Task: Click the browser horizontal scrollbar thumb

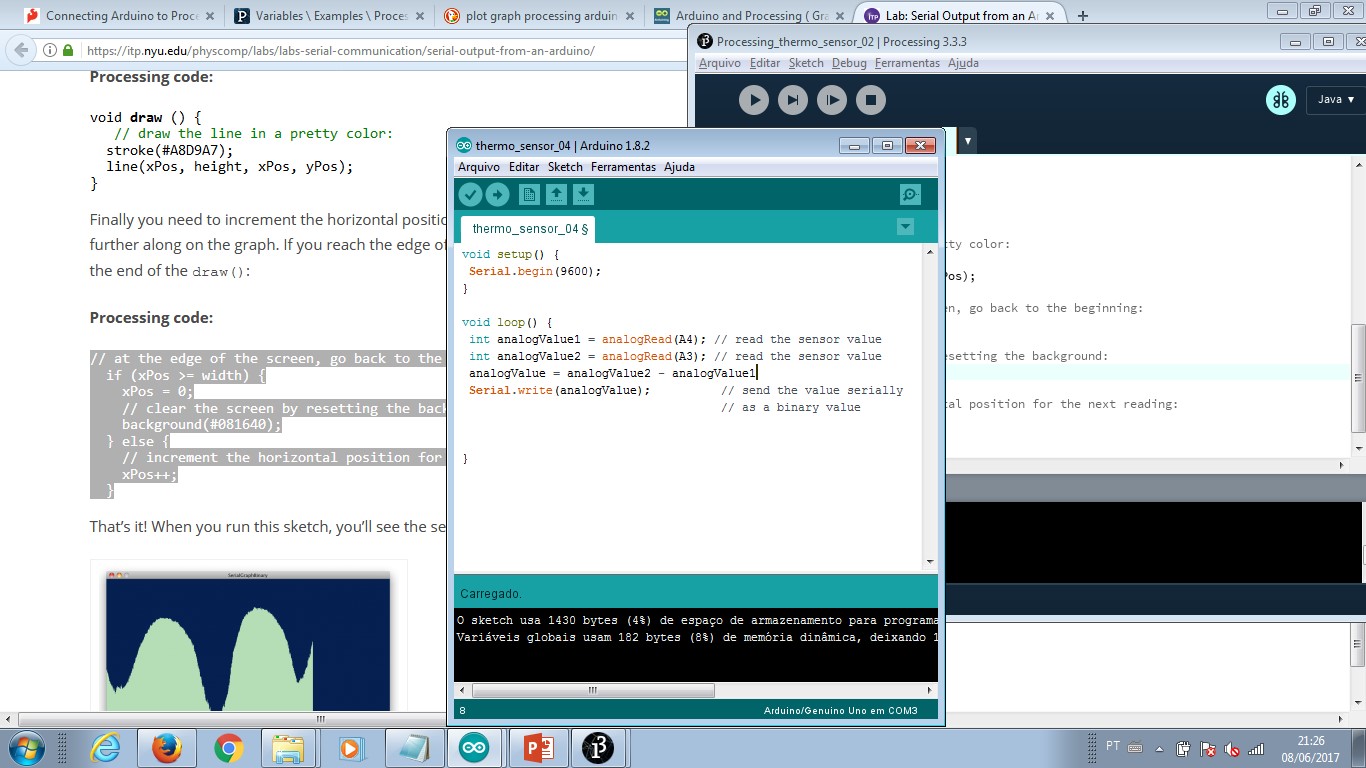Action: point(320,719)
